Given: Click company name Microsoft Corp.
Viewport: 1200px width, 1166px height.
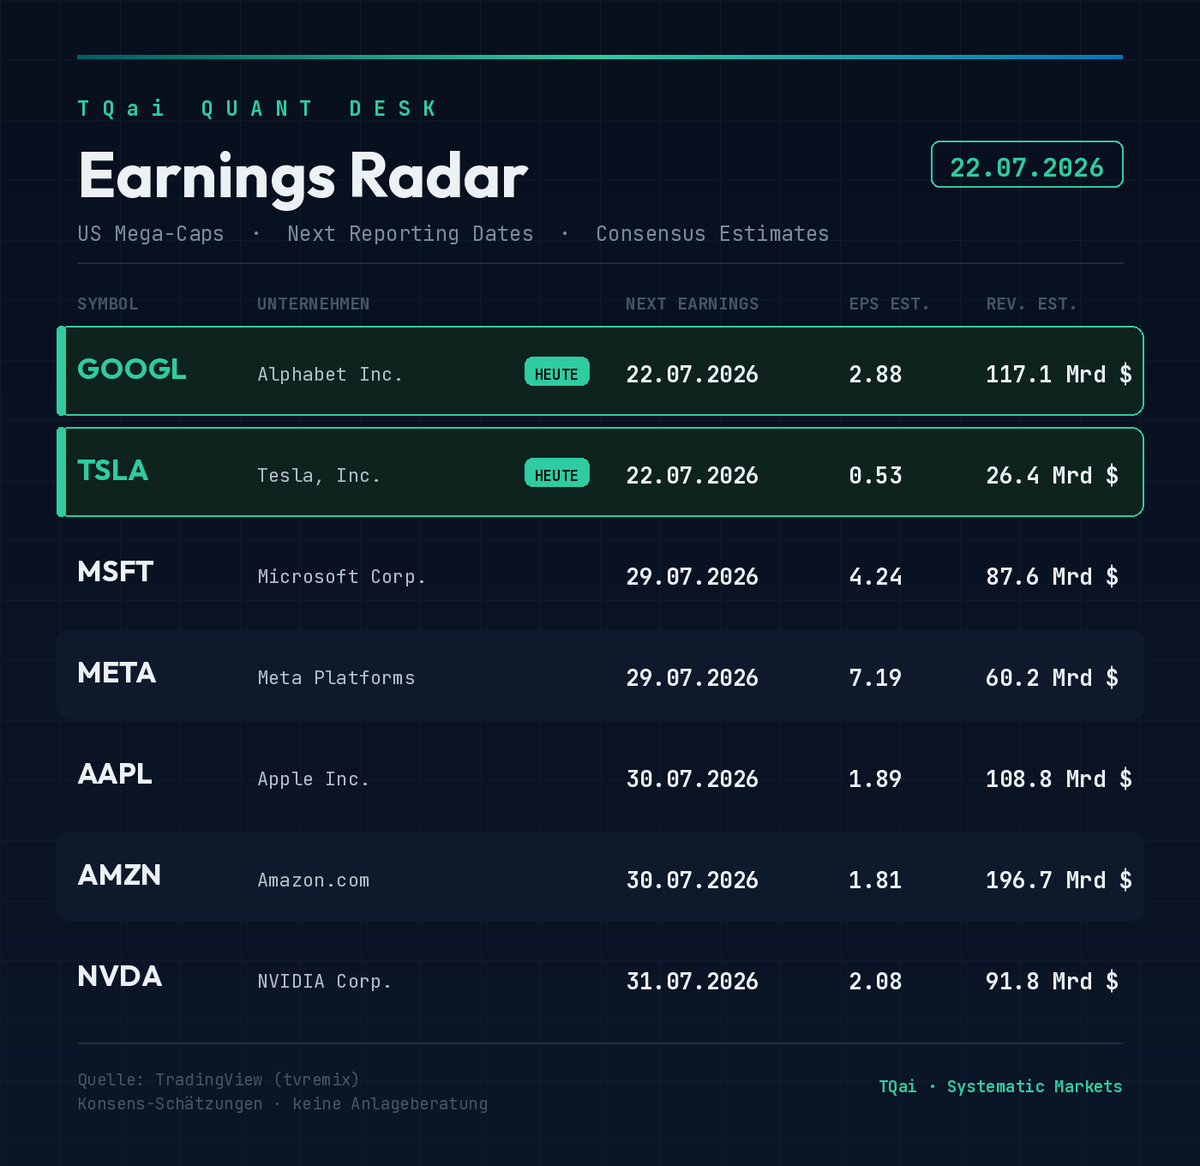Looking at the screenshot, I should point(342,577).
